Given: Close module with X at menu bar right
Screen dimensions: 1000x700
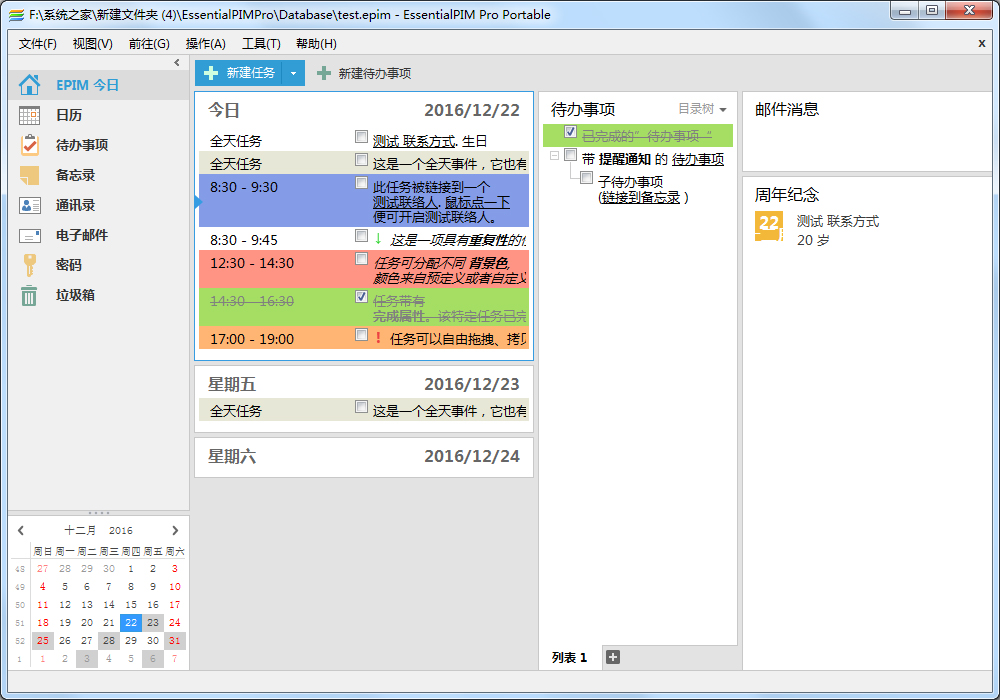Looking at the screenshot, I should pyautogui.click(x=982, y=43).
